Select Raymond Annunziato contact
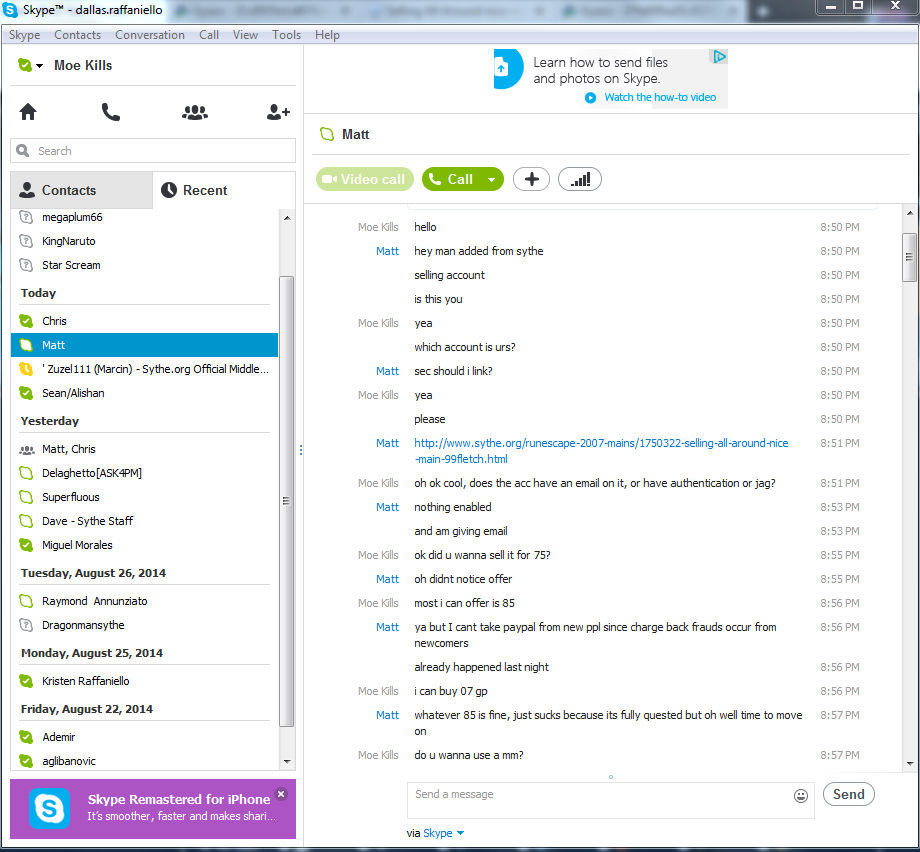Image resolution: width=920 pixels, height=852 pixels. click(x=144, y=601)
